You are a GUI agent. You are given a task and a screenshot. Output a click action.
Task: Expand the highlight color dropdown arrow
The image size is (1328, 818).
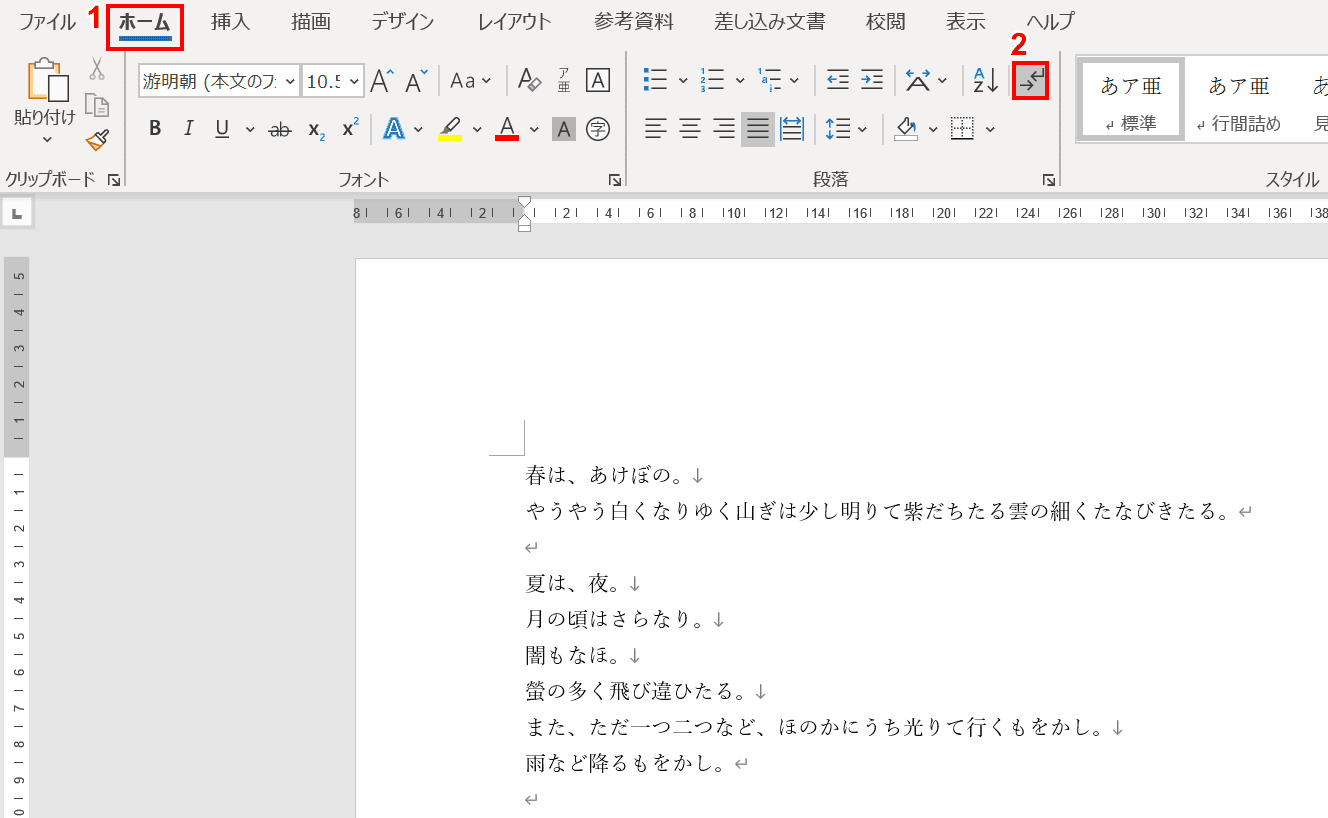click(x=477, y=129)
